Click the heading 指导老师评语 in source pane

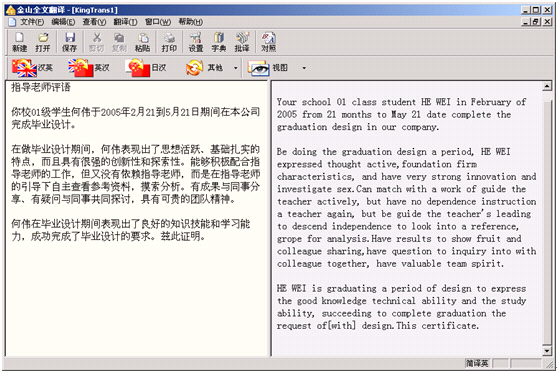[41, 87]
